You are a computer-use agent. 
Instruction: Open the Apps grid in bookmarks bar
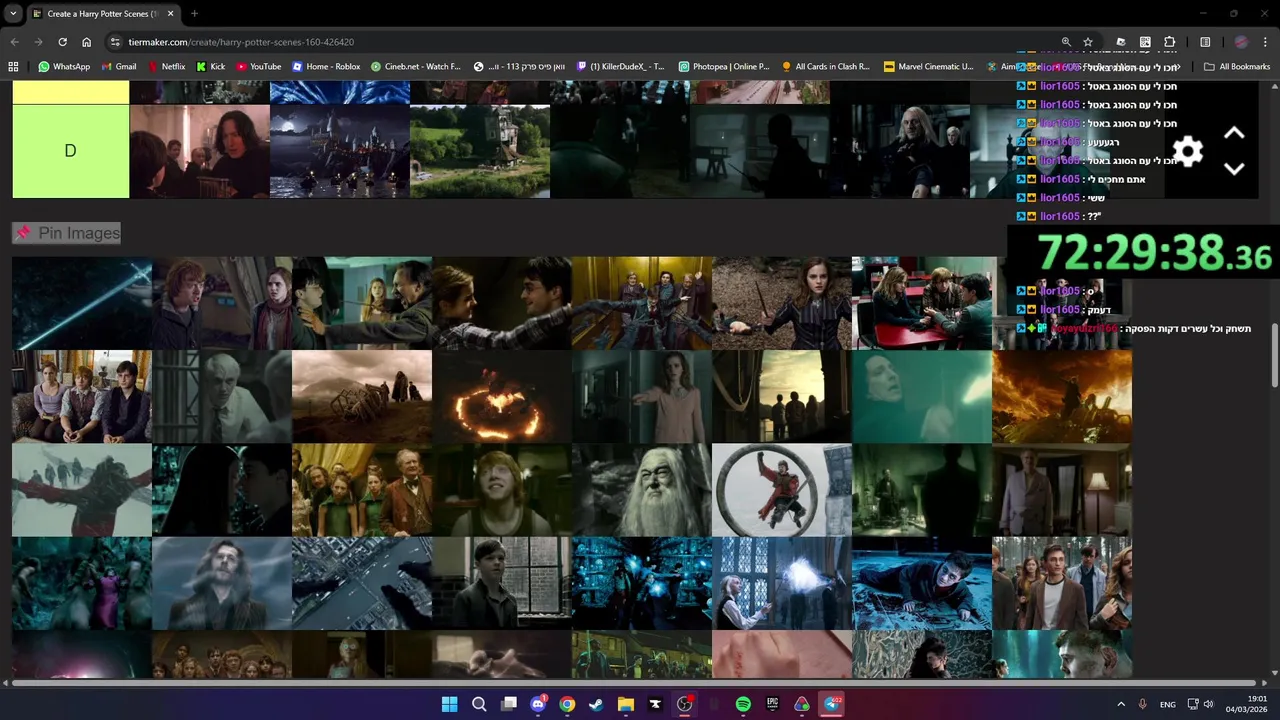tap(13, 67)
